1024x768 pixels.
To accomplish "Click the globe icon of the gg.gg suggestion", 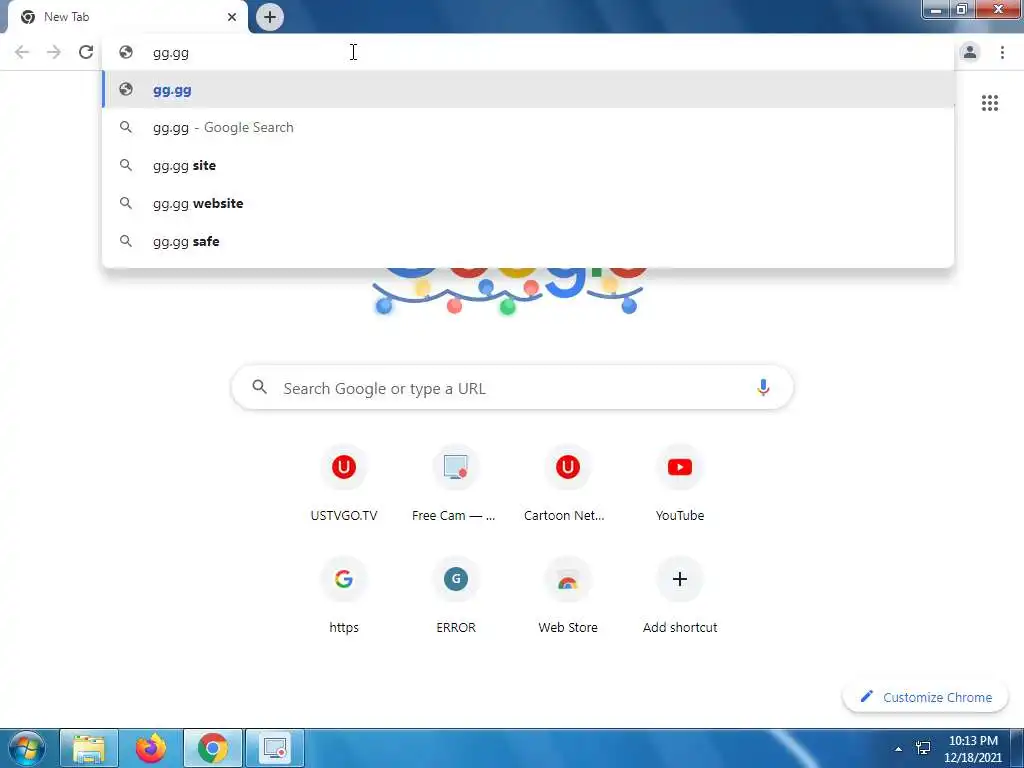I will click(126, 89).
